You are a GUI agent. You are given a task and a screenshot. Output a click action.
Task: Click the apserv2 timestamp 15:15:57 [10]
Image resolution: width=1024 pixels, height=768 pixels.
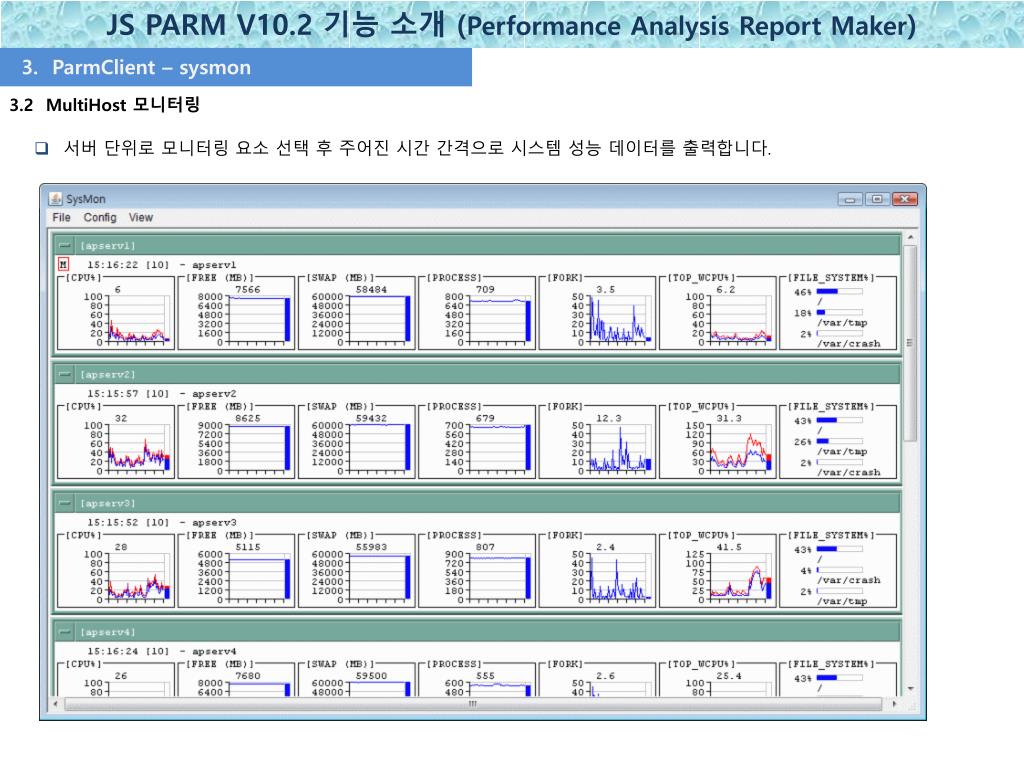[128, 393]
